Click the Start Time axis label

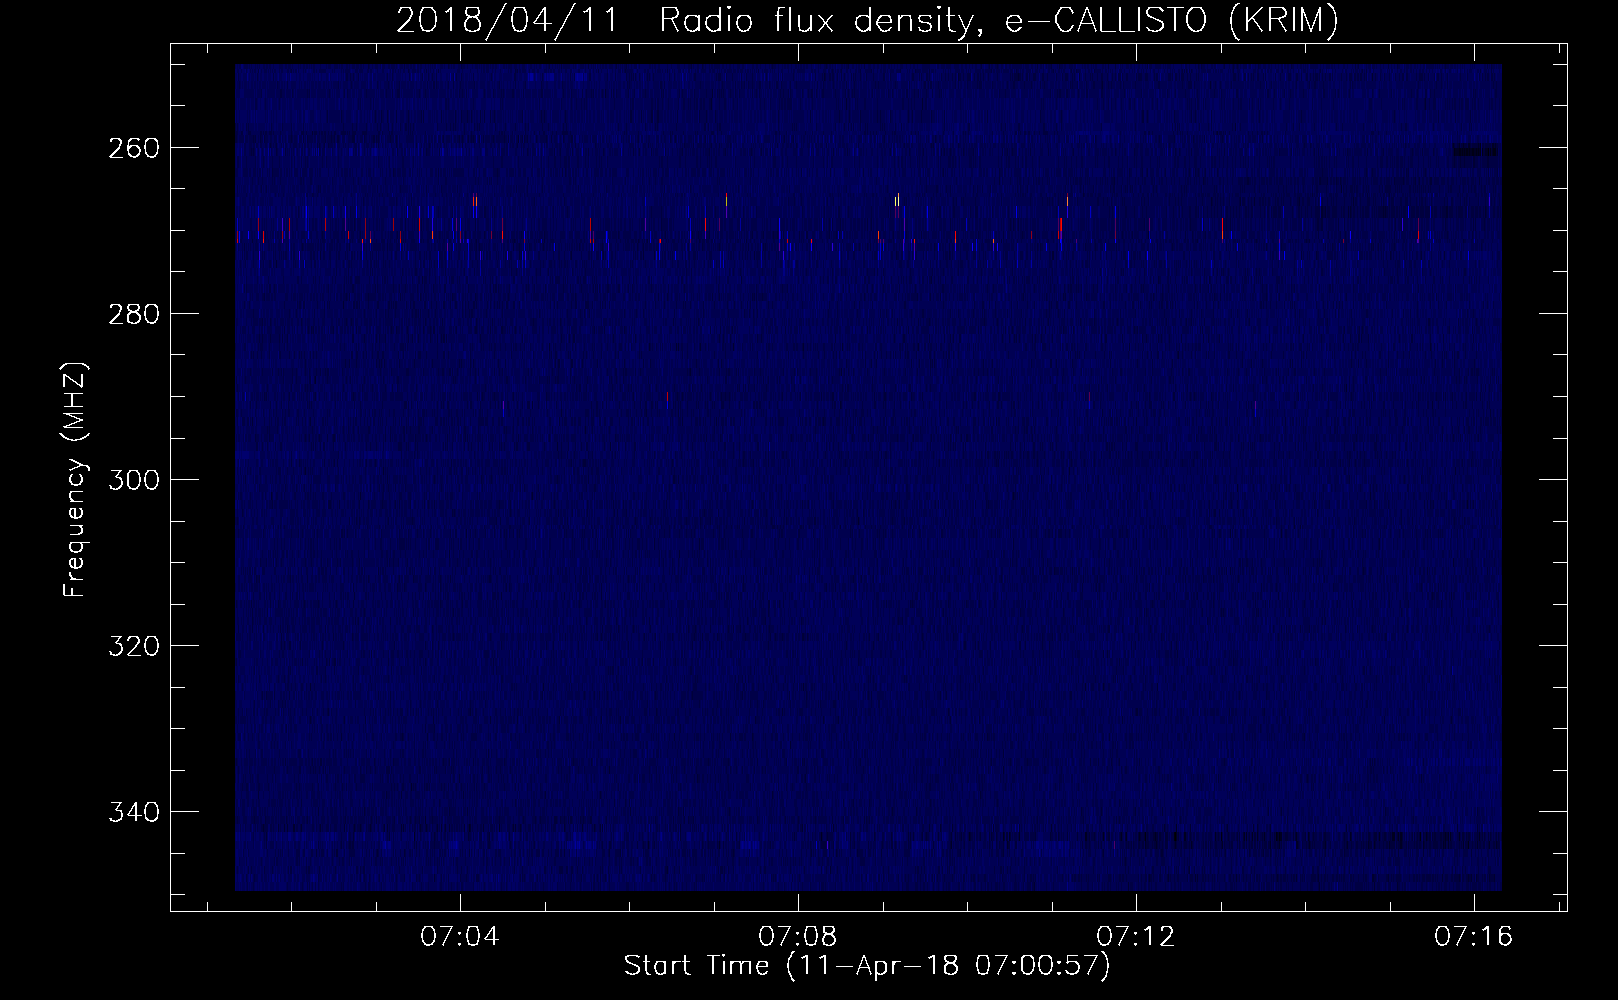click(867, 966)
